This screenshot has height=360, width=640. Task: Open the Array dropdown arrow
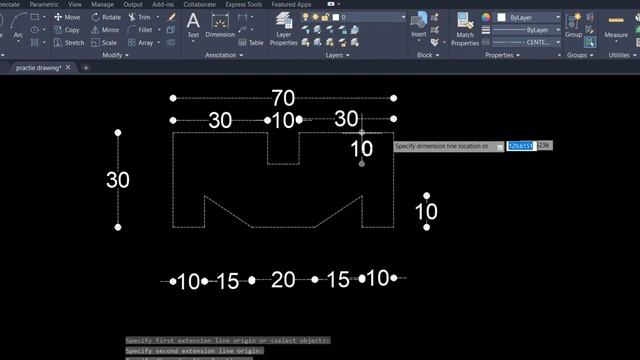pyautogui.click(x=159, y=42)
